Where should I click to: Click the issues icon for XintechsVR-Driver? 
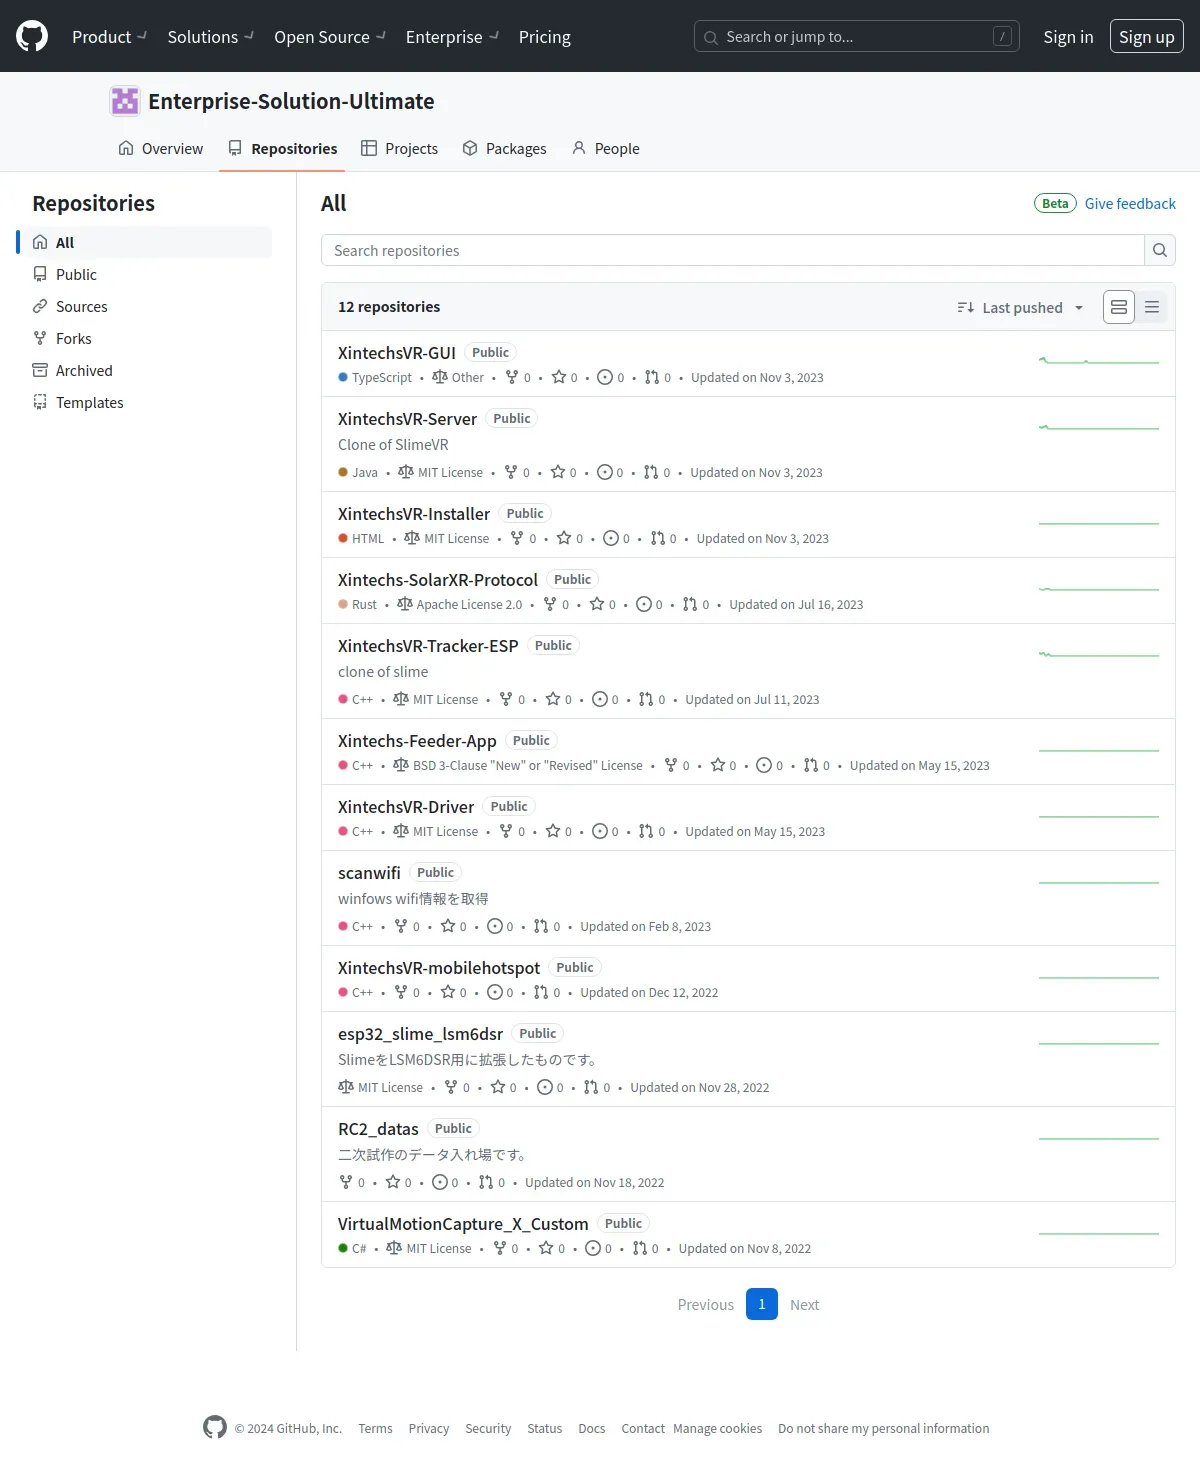pyautogui.click(x=600, y=831)
